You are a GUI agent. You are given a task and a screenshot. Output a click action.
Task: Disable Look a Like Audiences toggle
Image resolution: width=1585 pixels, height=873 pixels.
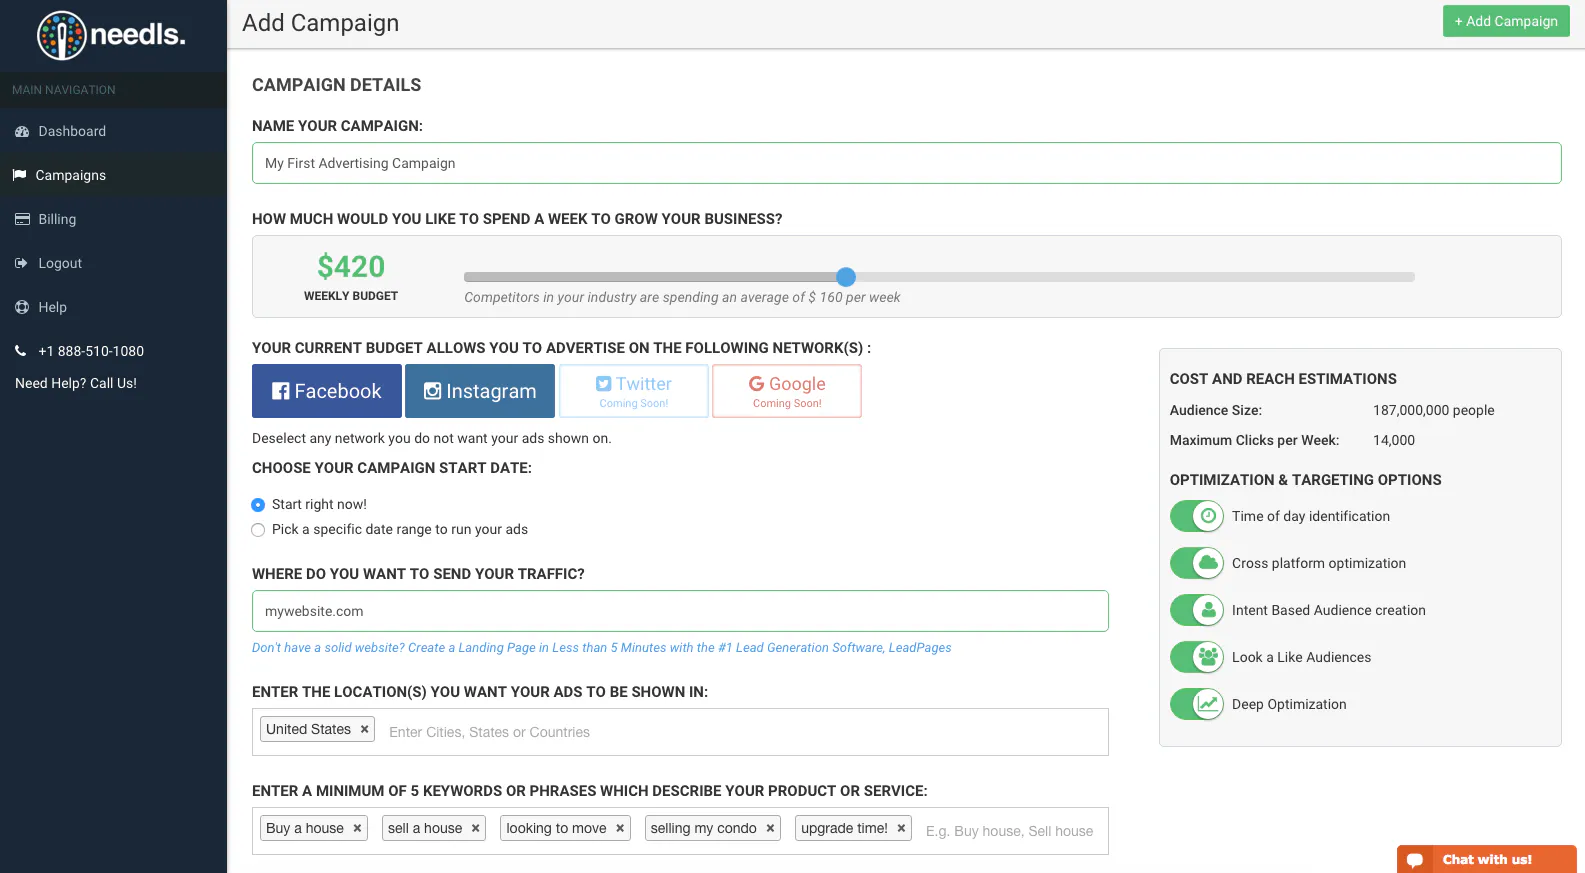(1197, 657)
